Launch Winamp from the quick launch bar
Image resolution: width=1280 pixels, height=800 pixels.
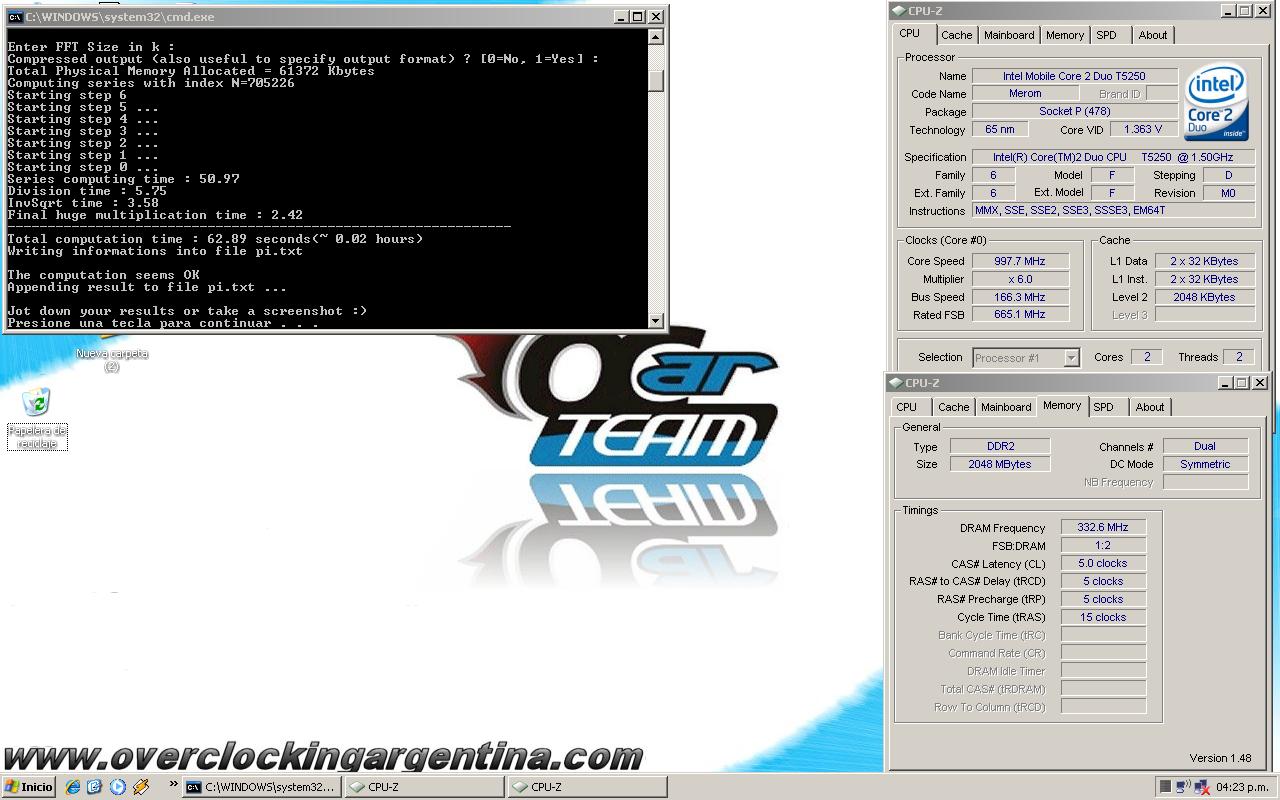click(x=141, y=787)
